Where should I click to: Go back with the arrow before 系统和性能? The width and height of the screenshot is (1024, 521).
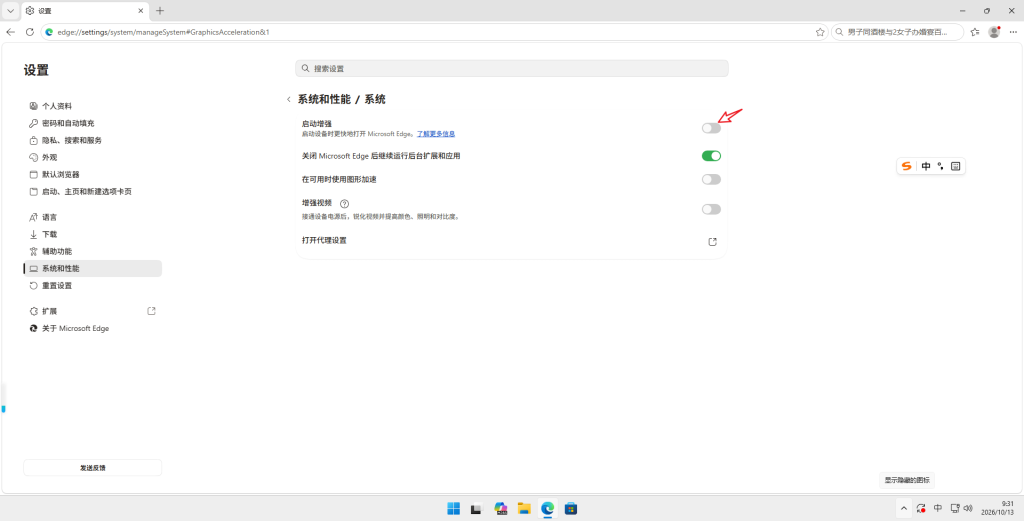tap(289, 100)
